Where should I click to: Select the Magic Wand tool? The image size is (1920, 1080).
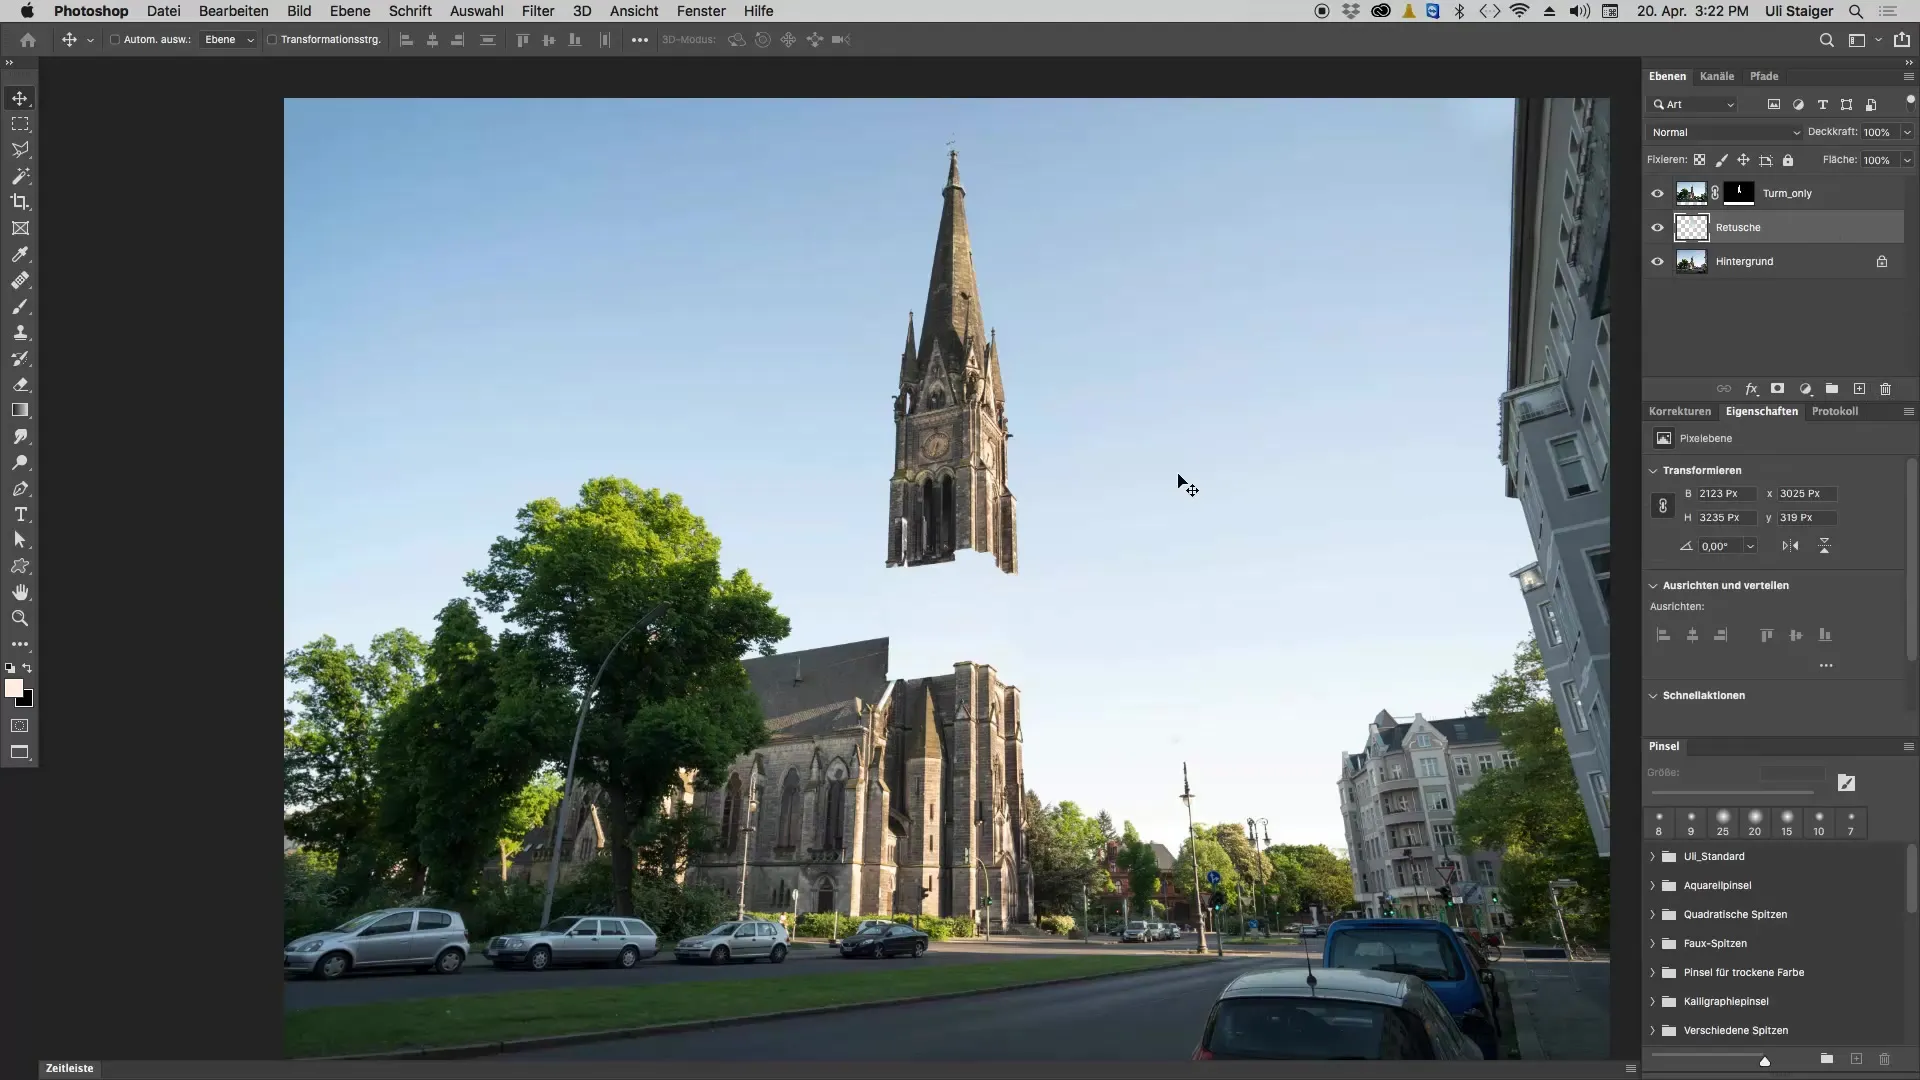tap(20, 176)
